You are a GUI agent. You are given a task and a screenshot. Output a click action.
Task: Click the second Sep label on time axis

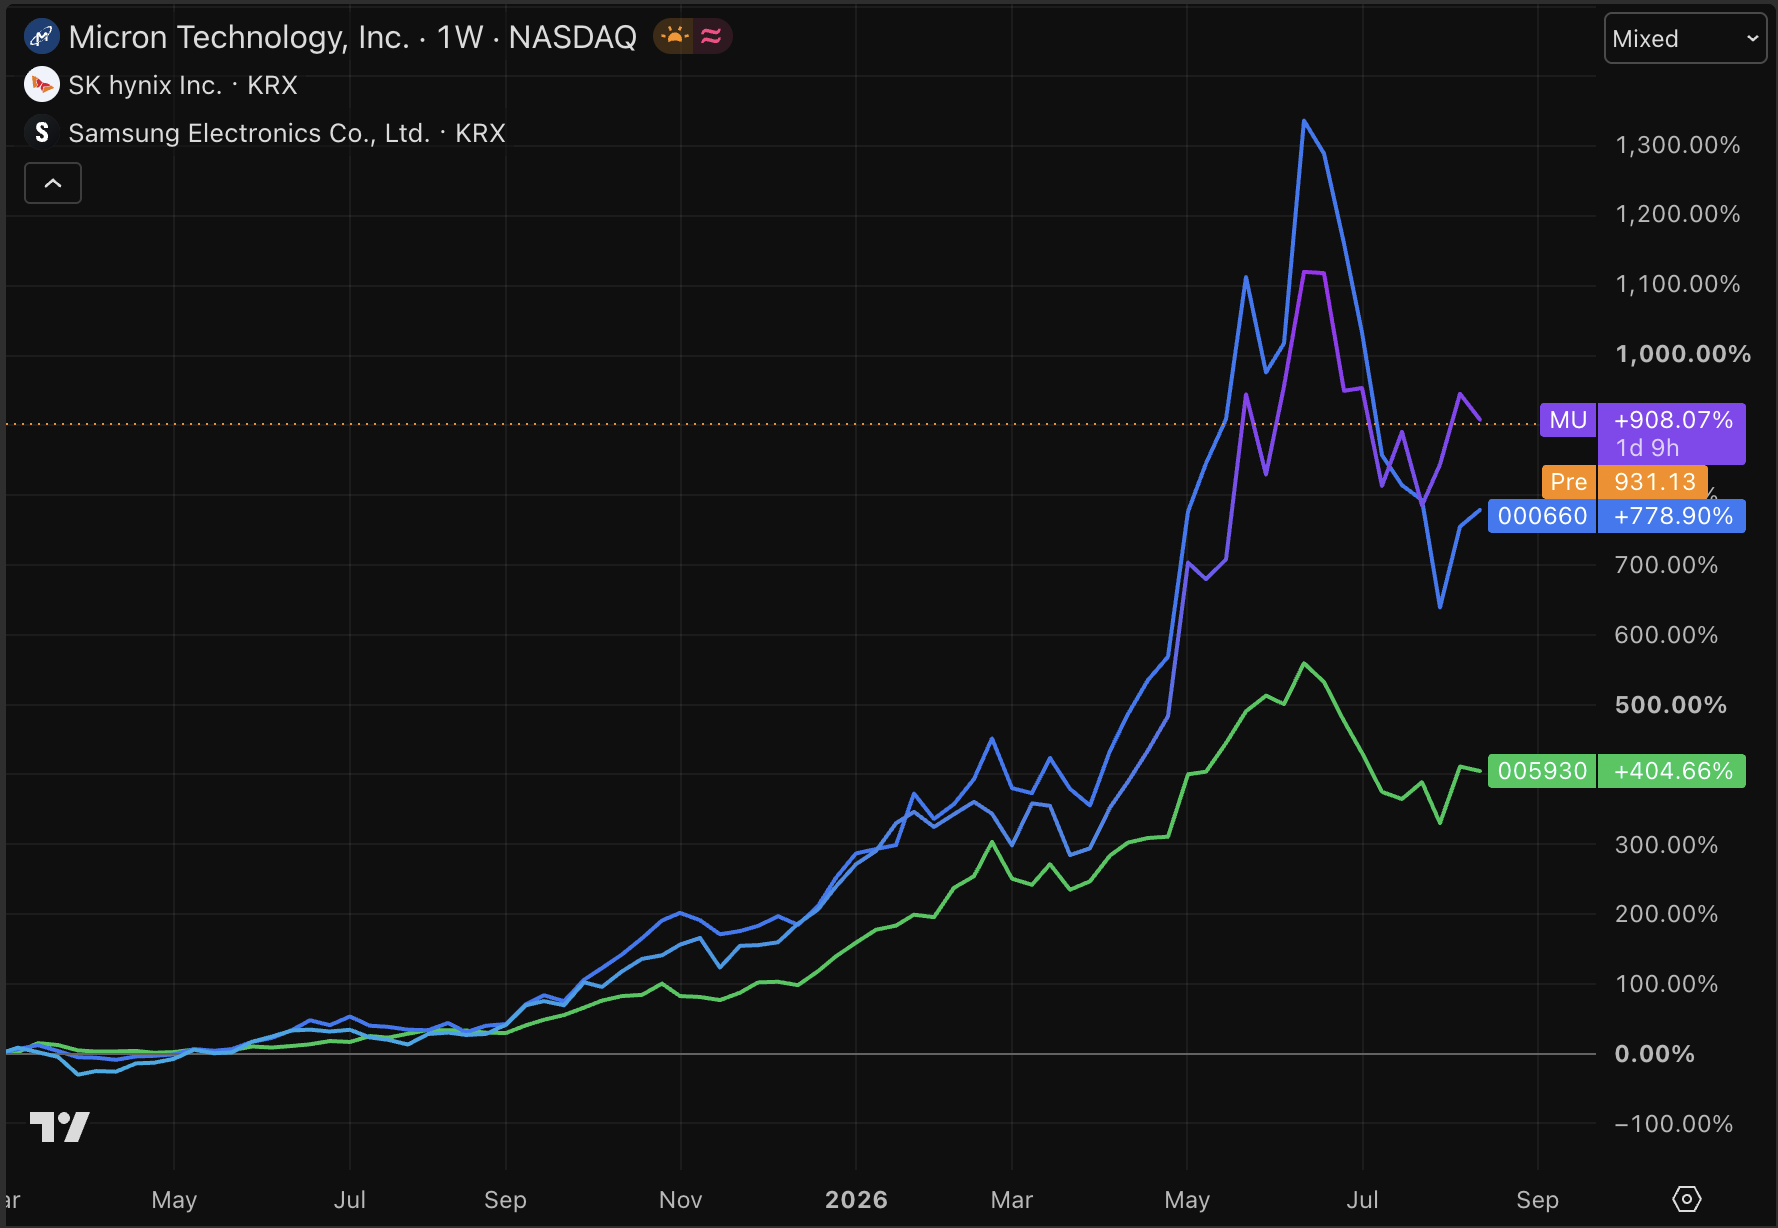click(x=1537, y=1199)
